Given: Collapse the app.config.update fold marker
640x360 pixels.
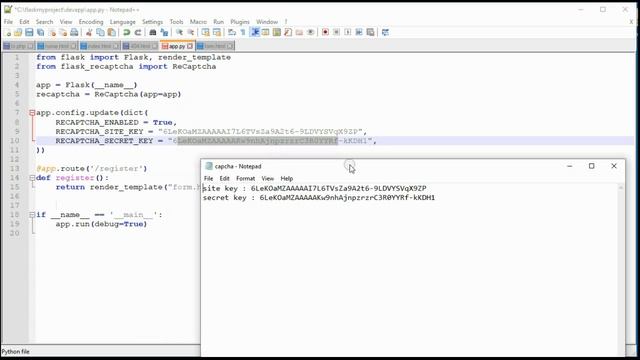Looking at the screenshot, I should coord(32,113).
